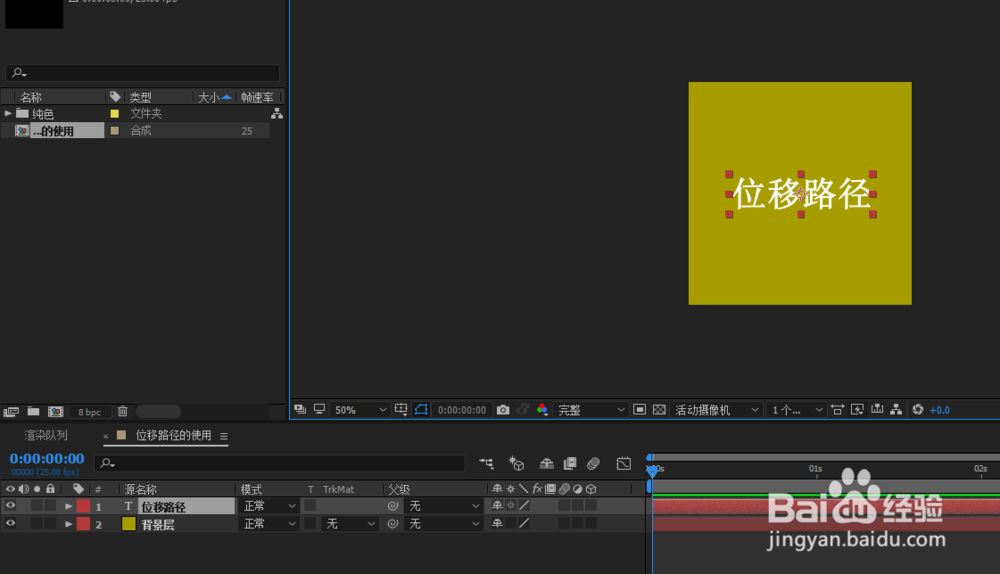The image size is (1000, 574).
Task: Open the timeline panel menu icon
Action: (224, 436)
